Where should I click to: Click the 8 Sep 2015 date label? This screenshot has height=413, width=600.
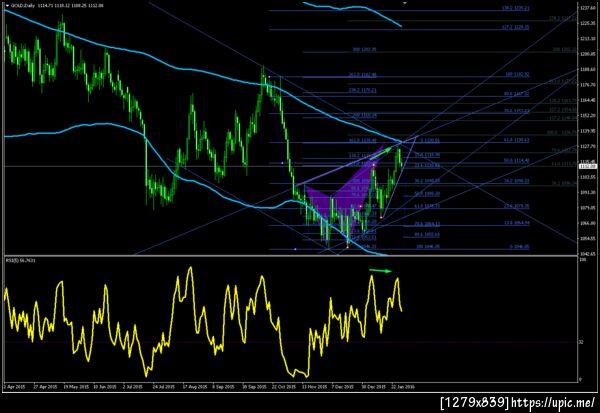click(x=223, y=387)
